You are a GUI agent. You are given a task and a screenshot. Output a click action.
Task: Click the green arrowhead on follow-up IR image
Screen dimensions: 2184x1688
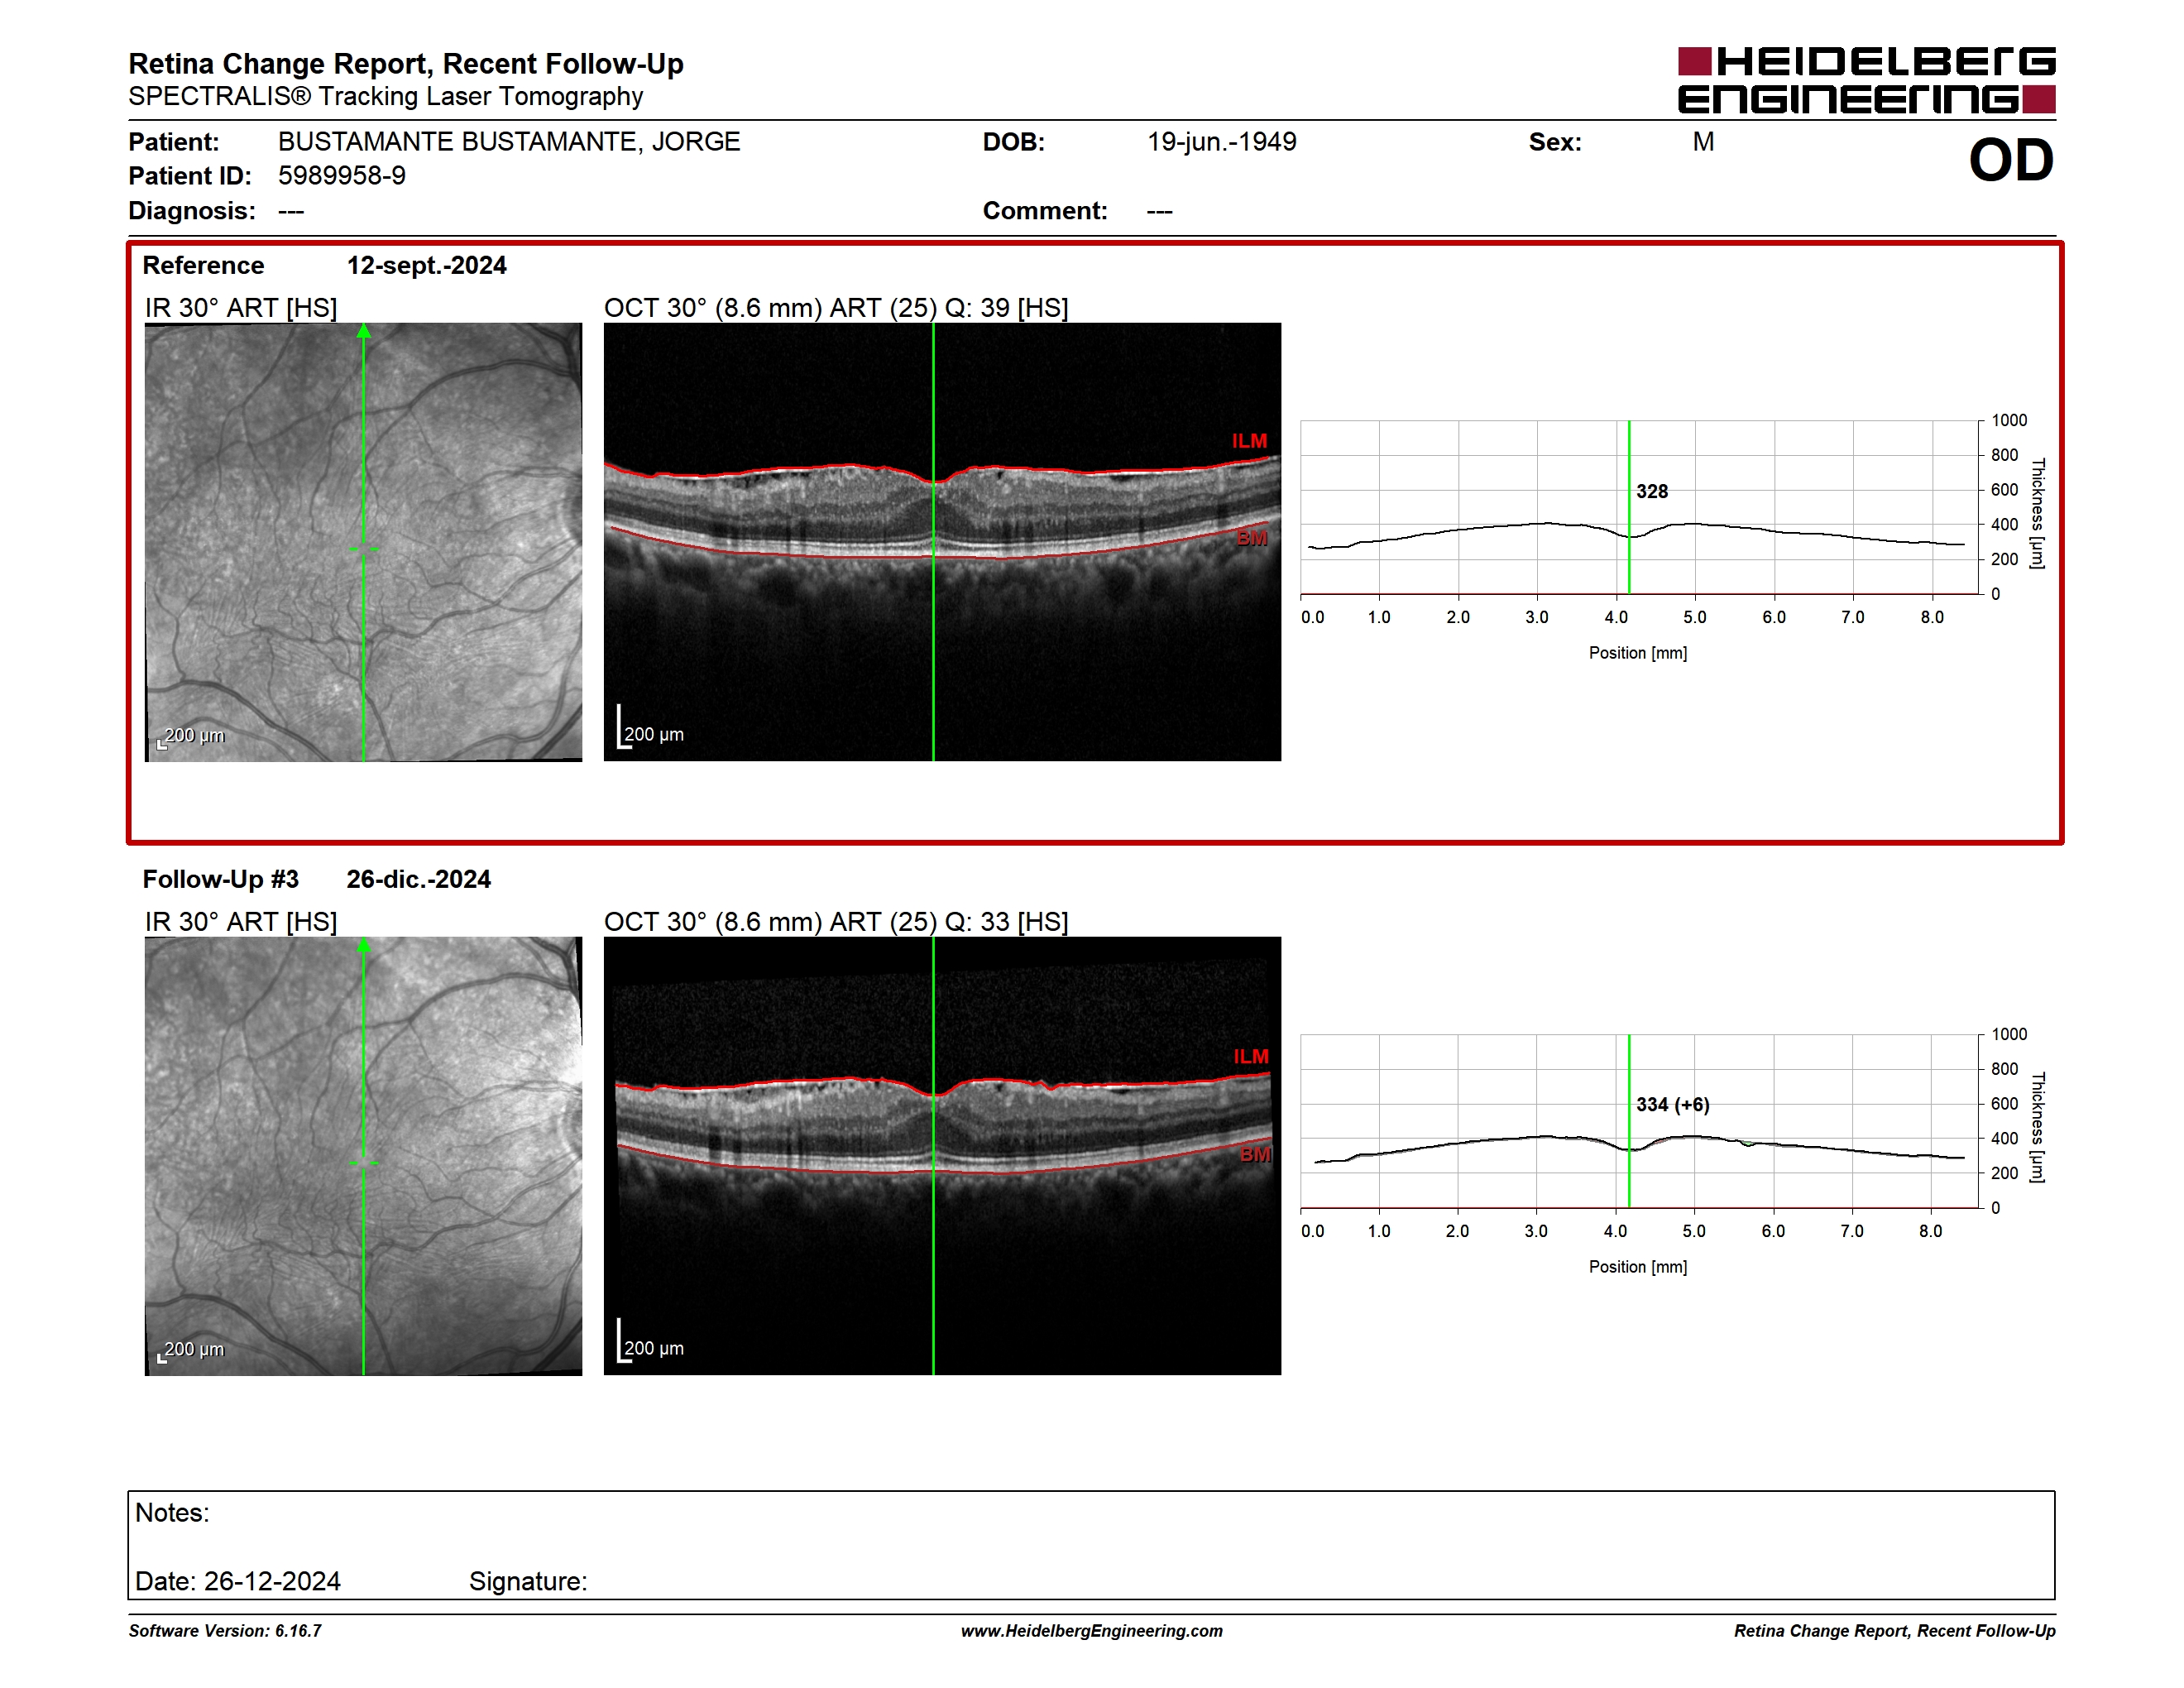(364, 945)
